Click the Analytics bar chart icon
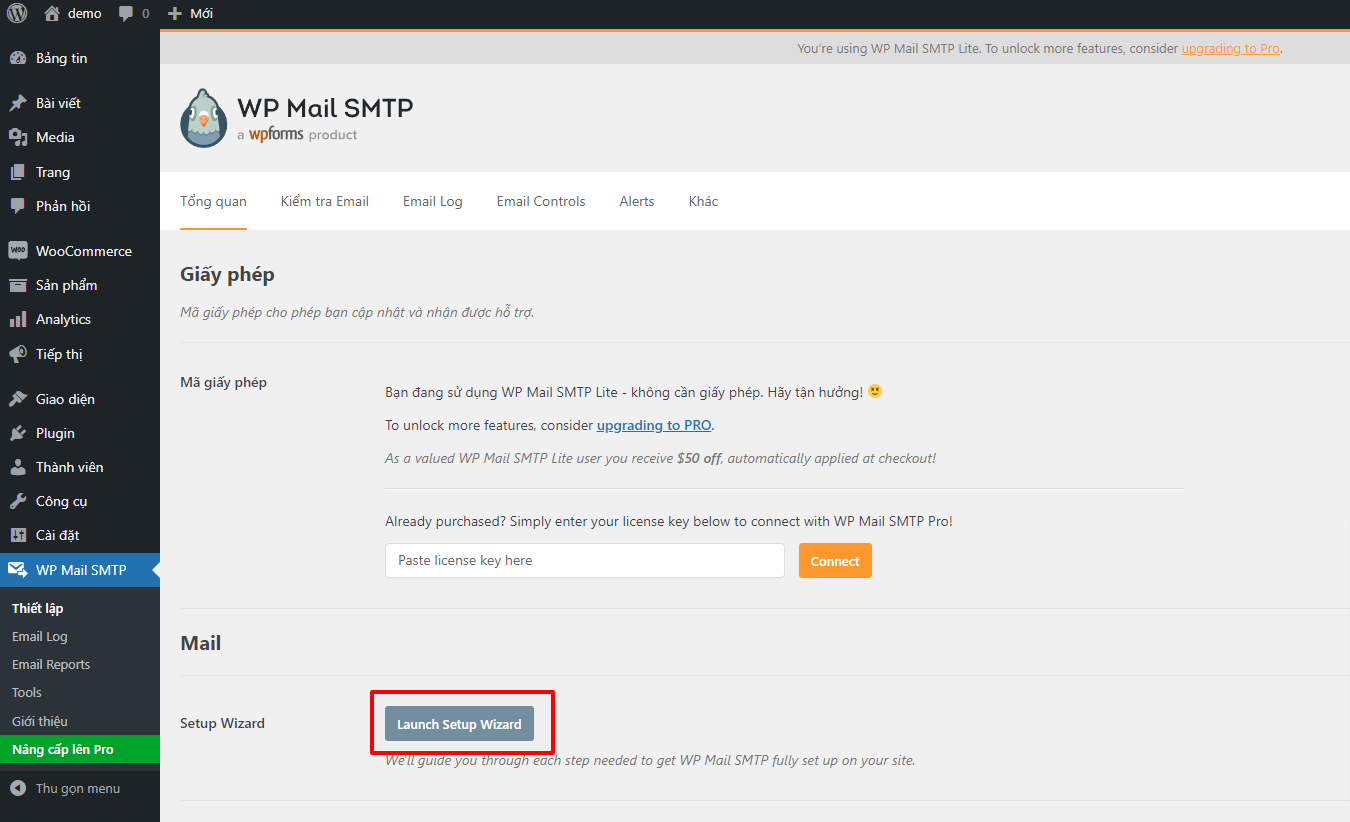The height and width of the screenshot is (822, 1350). click(18, 319)
